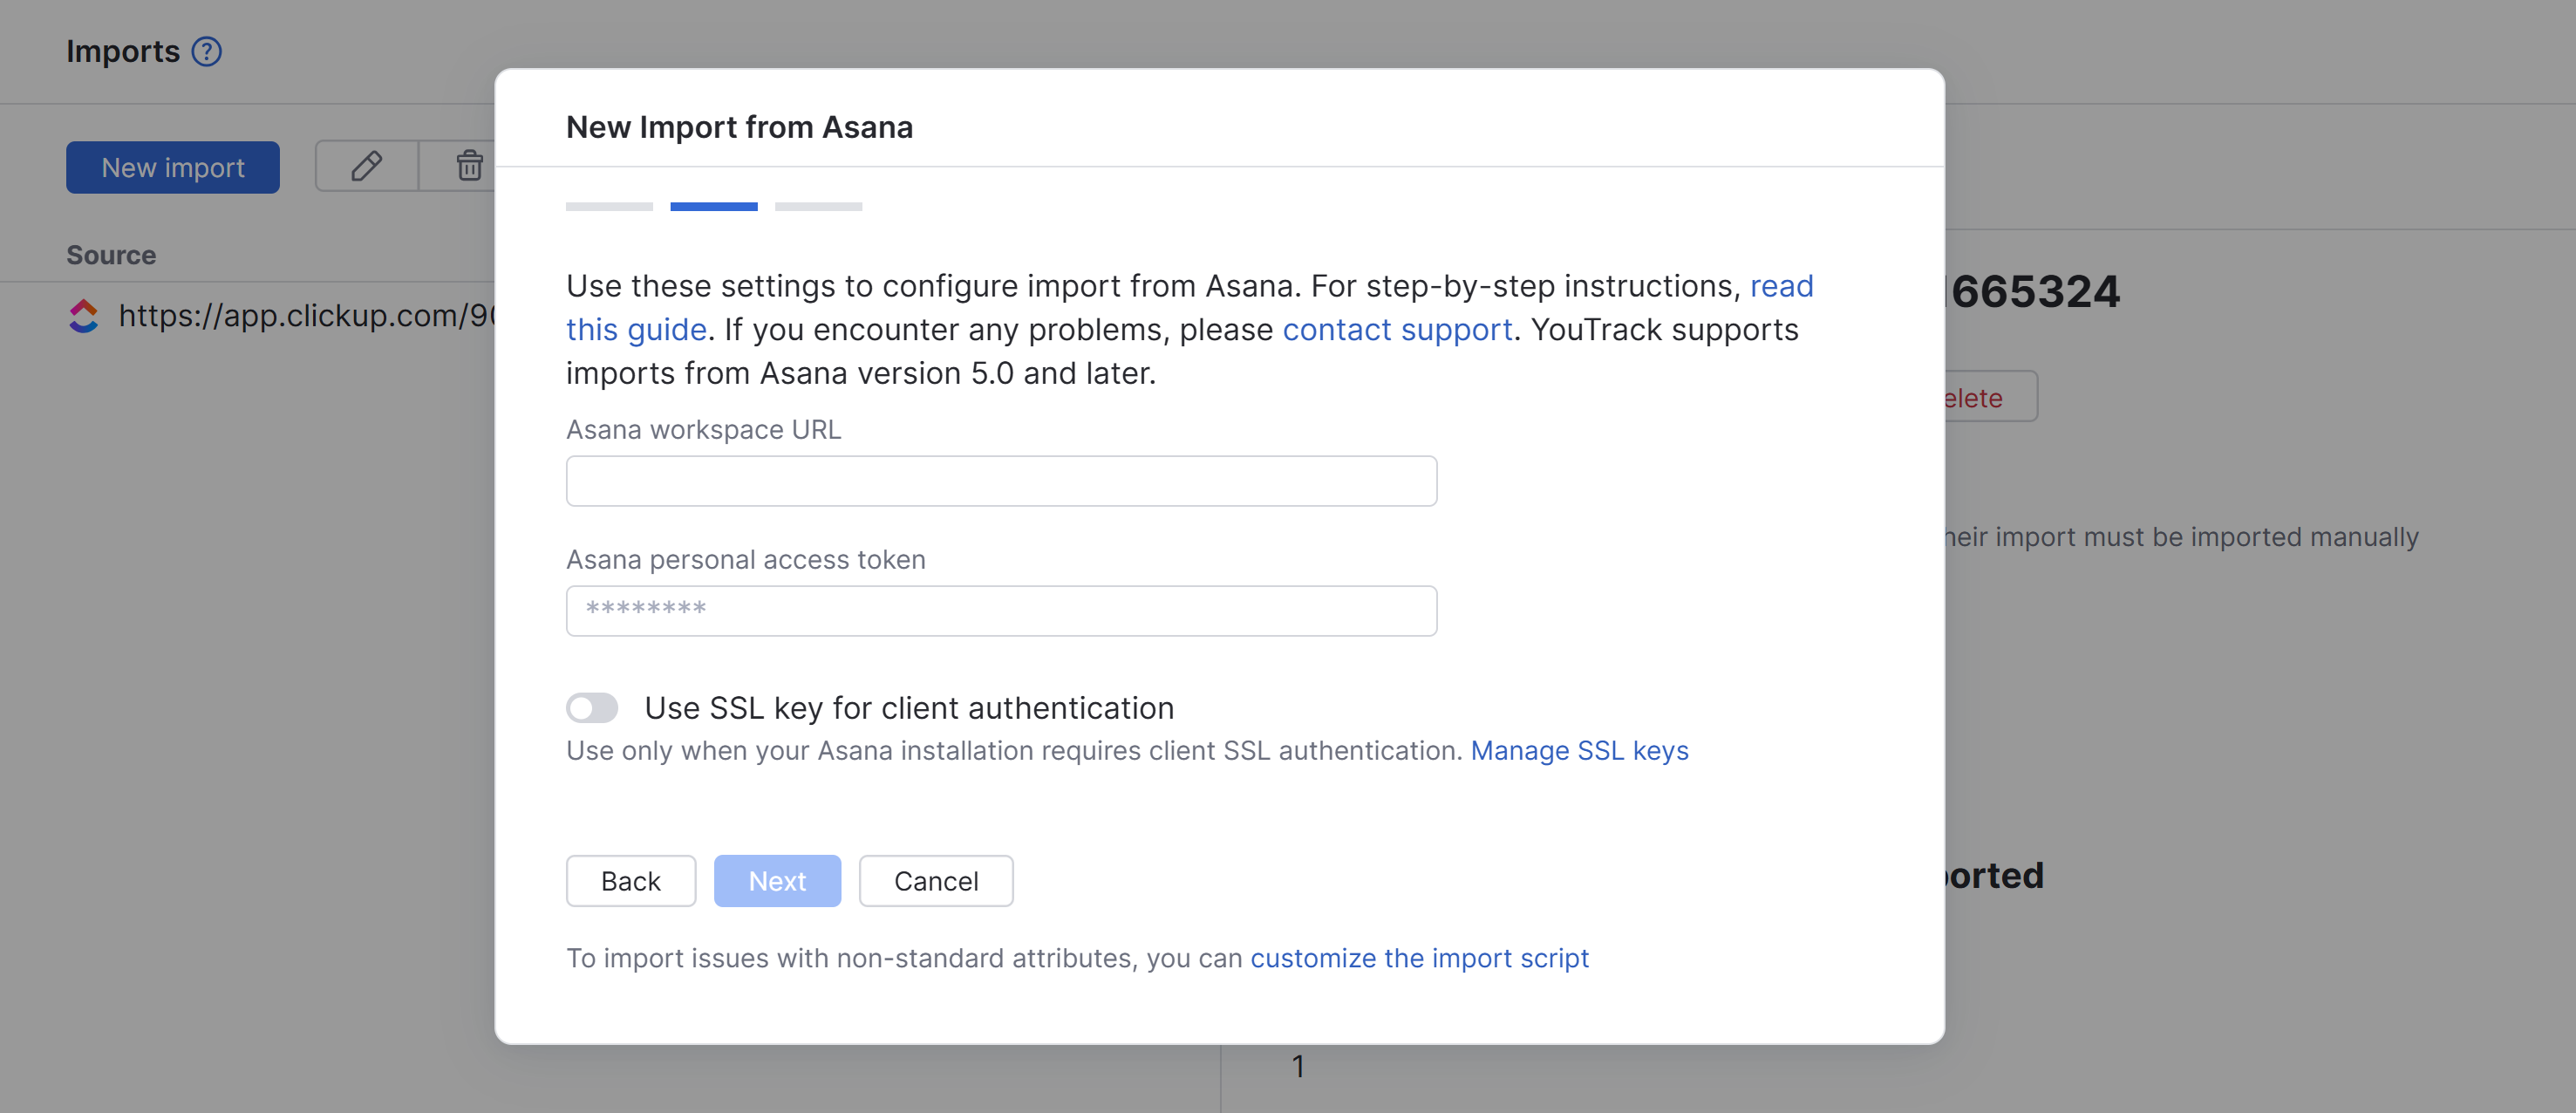Open Manage SSL keys link
Screen dimensions: 2576x1113
point(1579,750)
